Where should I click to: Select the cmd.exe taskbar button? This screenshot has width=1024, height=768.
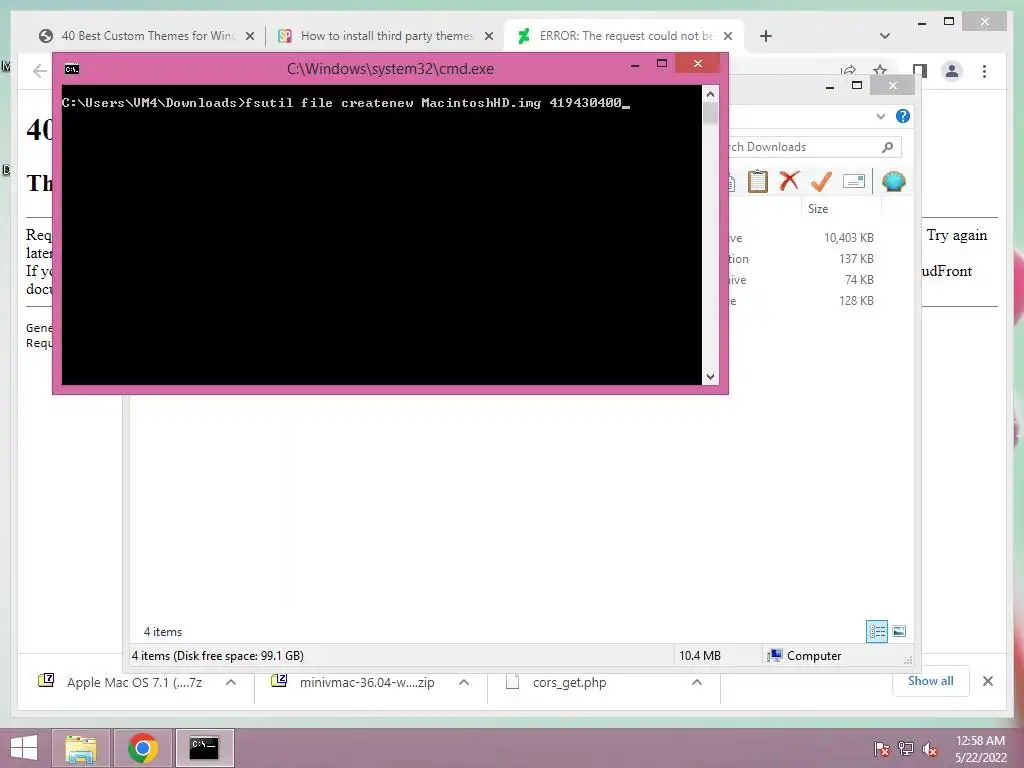point(204,748)
